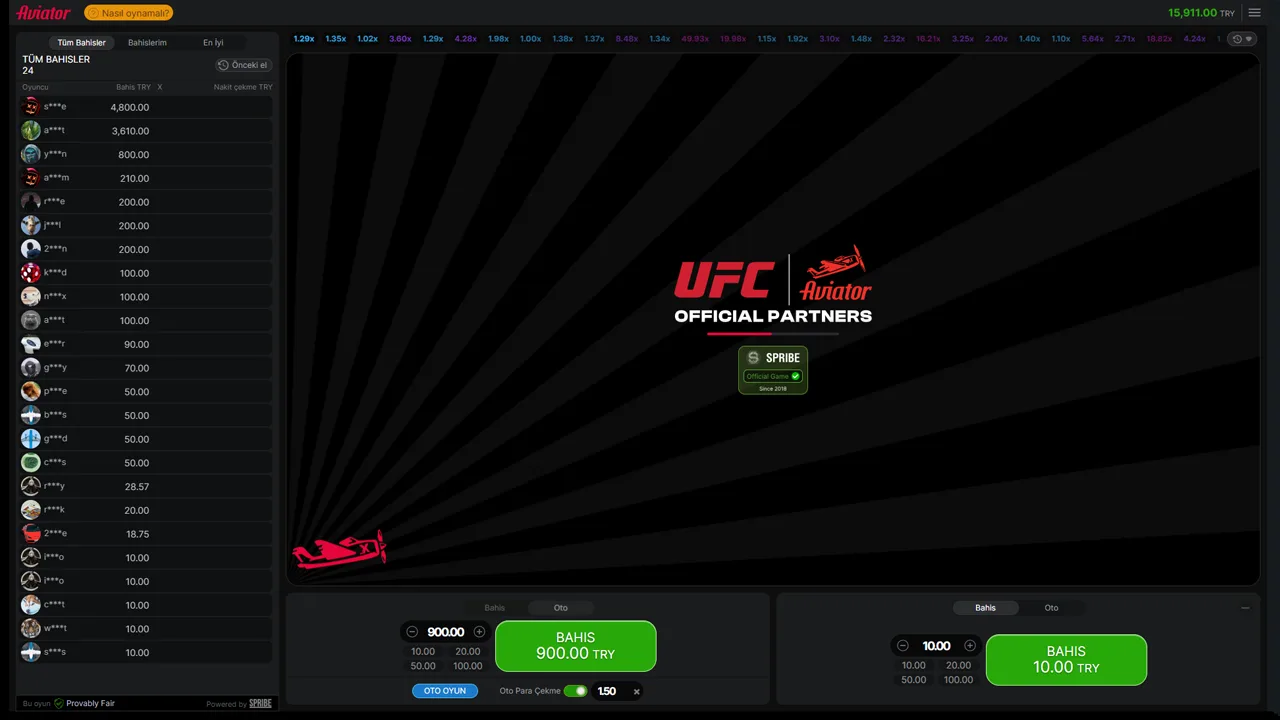Screen dimensions: 1280x720
Task: Click the avatar of player w***t
Action: pos(31,629)
